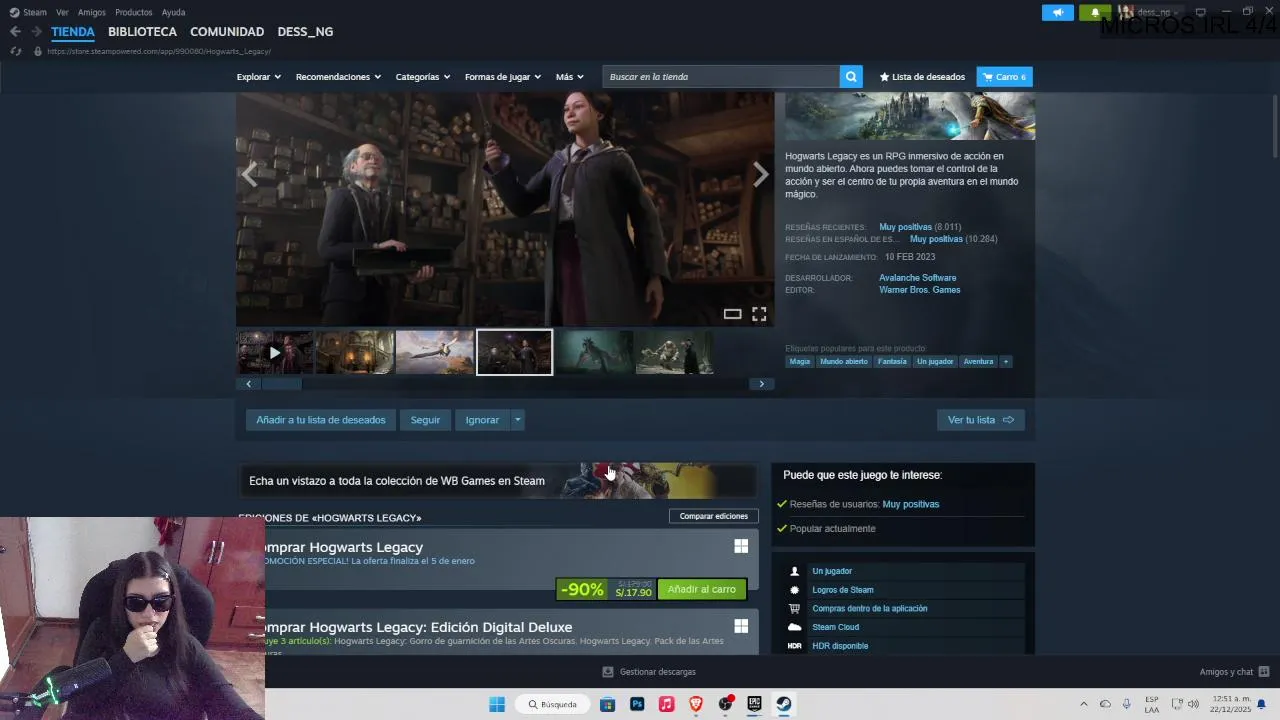Open Gestionar descargas at the bottom
This screenshot has width=1280, height=720.
[x=649, y=672]
